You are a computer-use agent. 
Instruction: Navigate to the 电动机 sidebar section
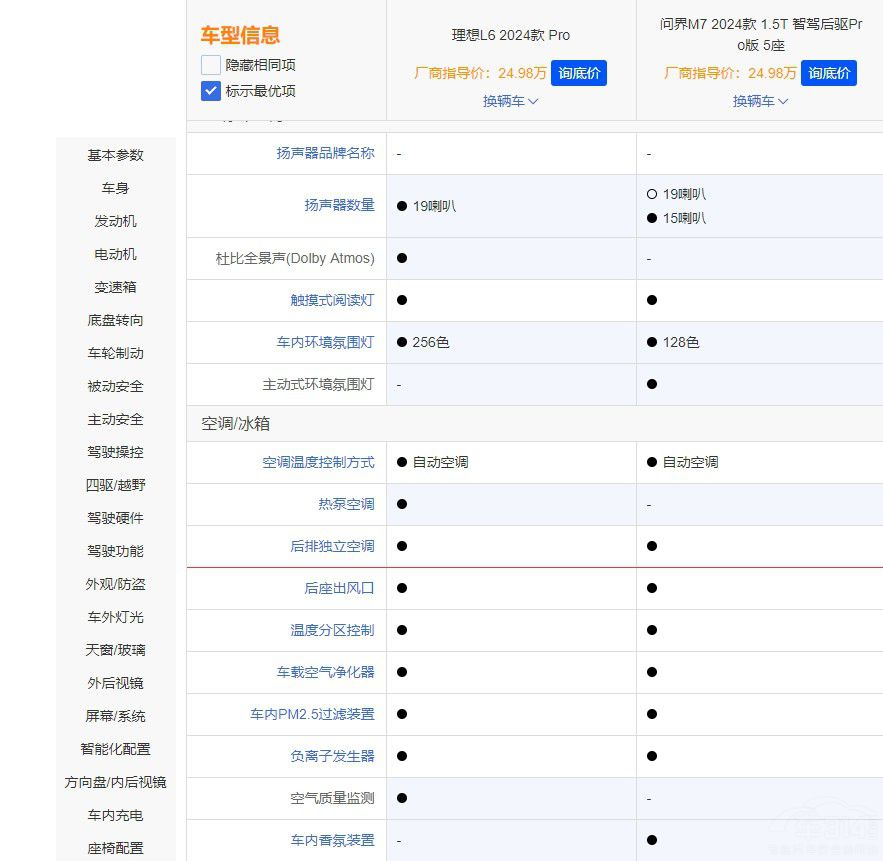(x=114, y=254)
